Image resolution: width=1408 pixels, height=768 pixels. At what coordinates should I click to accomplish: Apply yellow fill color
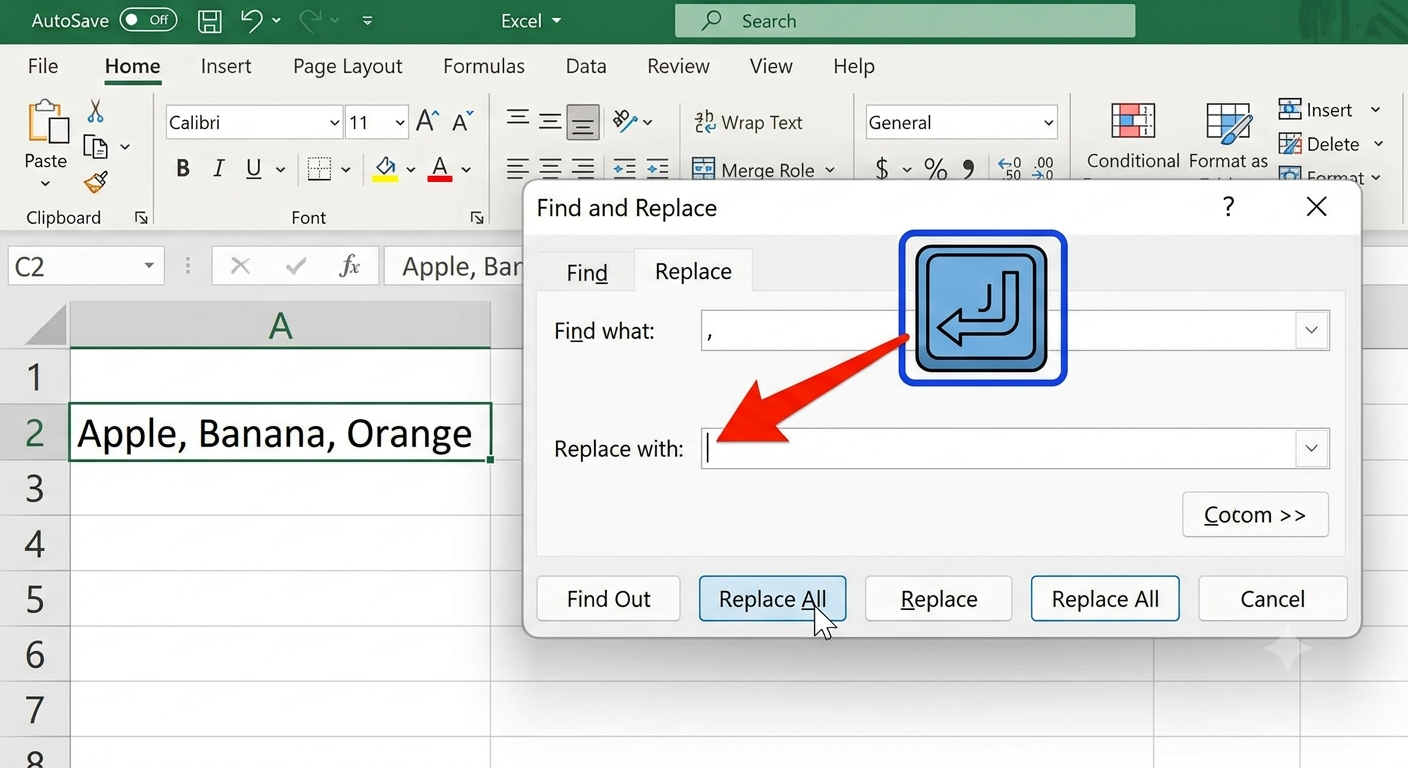(x=386, y=169)
